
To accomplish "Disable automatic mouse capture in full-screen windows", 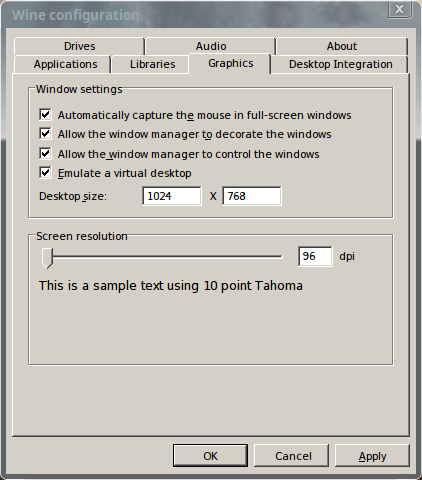I will click(x=45, y=115).
